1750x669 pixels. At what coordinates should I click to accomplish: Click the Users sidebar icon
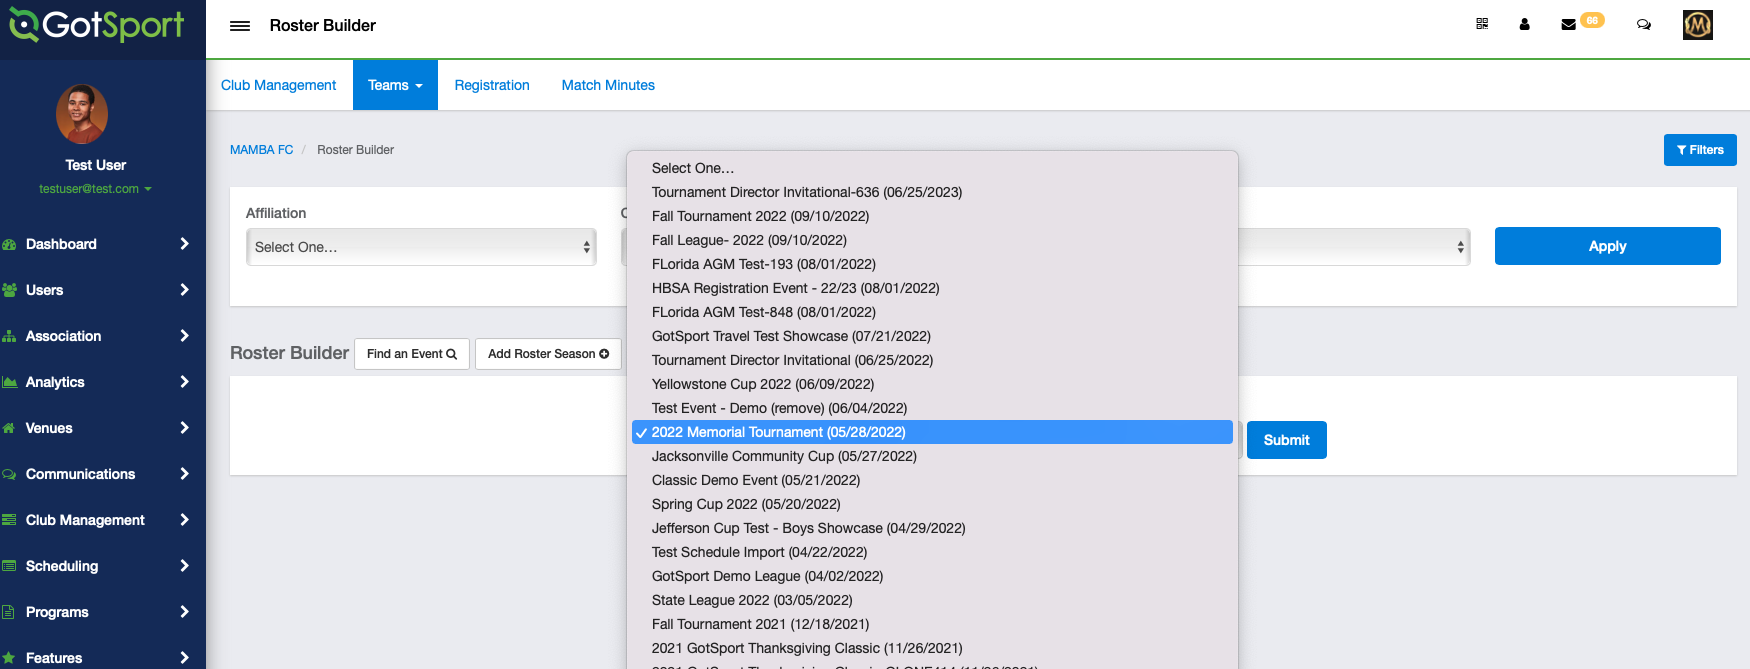(x=10, y=290)
